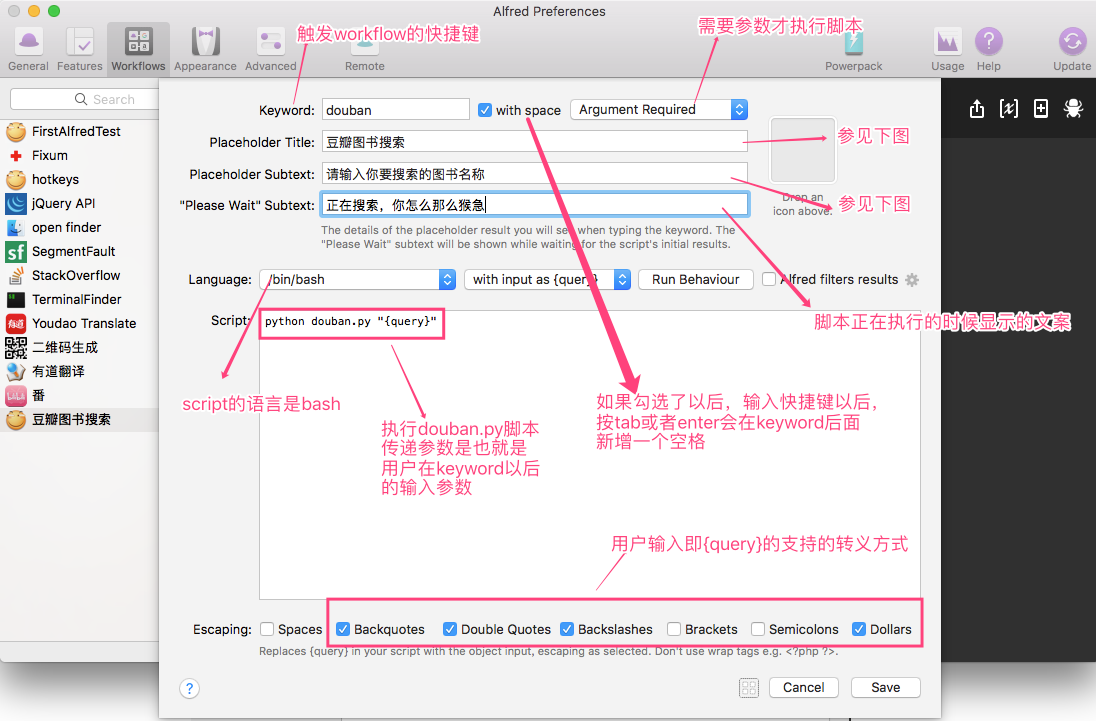Viewport: 1096px width, 721px height.
Task: Open Alfred filters results gear settings
Action: pos(911,280)
